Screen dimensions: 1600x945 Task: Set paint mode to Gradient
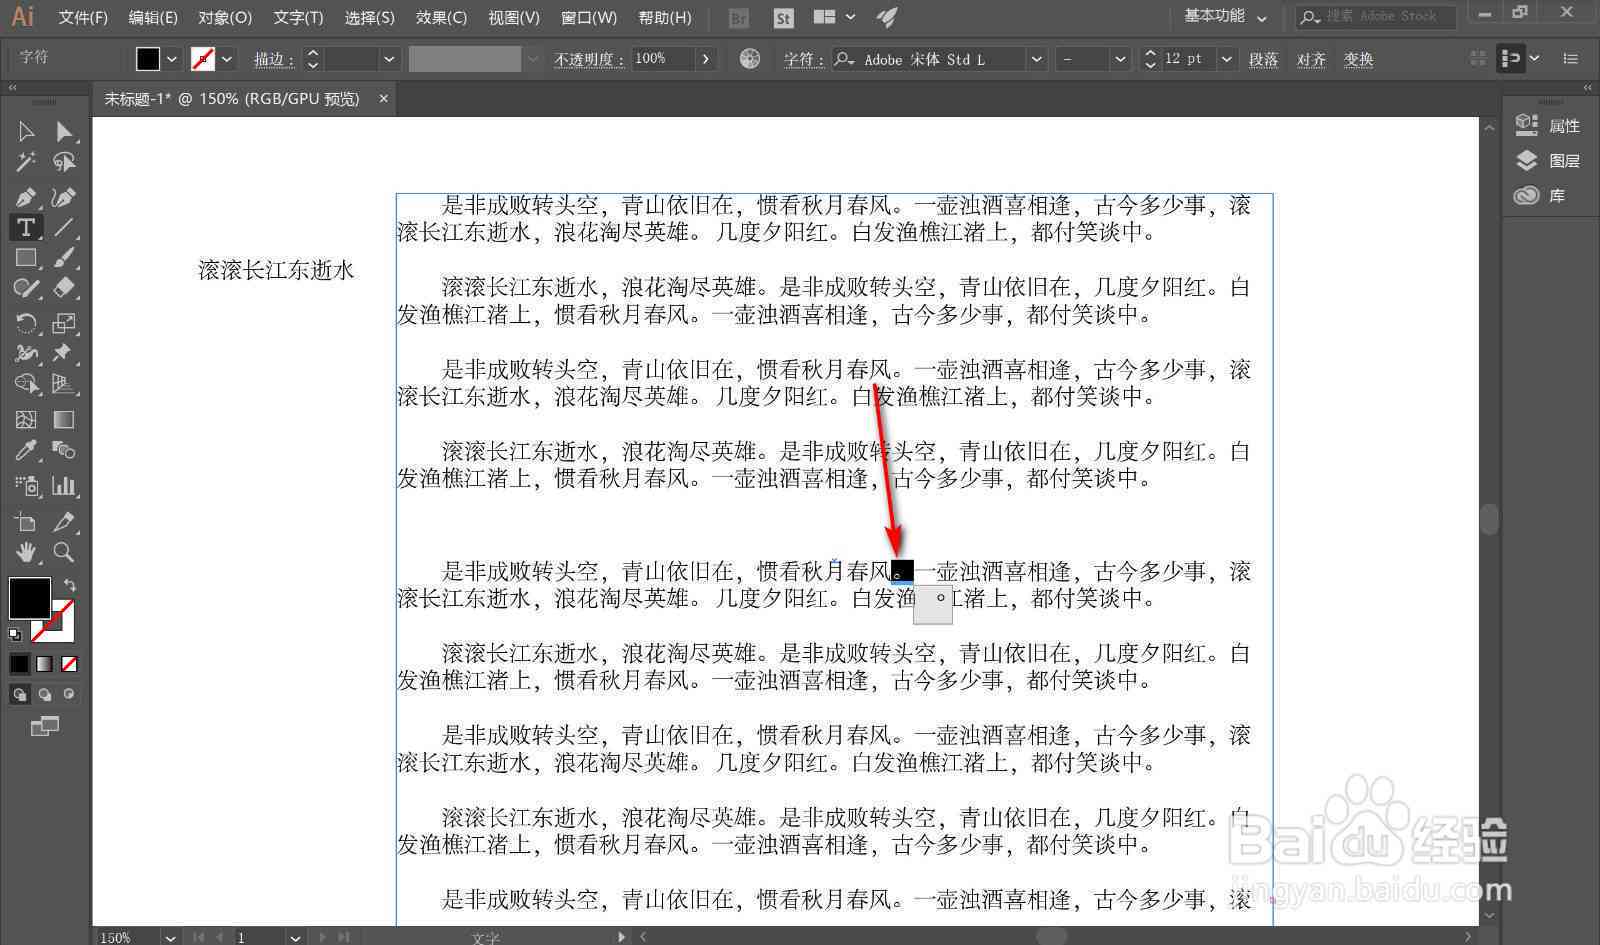tap(45, 663)
